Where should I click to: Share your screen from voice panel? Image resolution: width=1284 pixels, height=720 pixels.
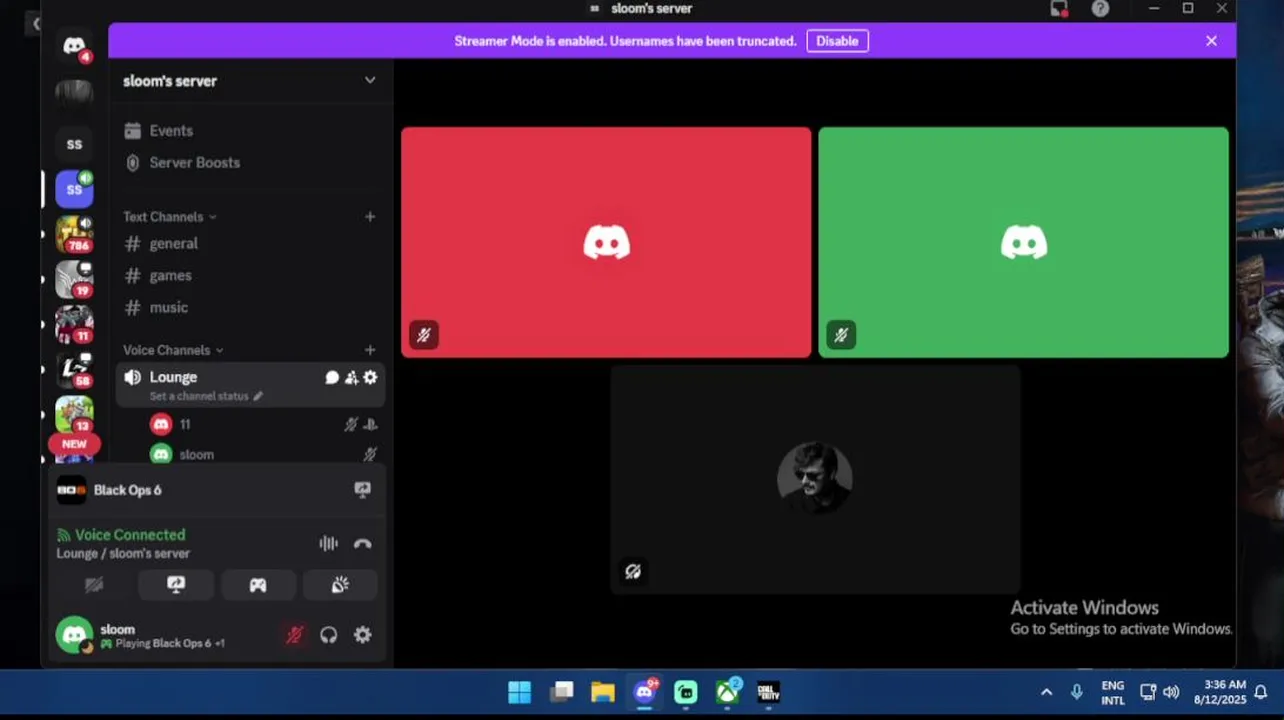[176, 585]
